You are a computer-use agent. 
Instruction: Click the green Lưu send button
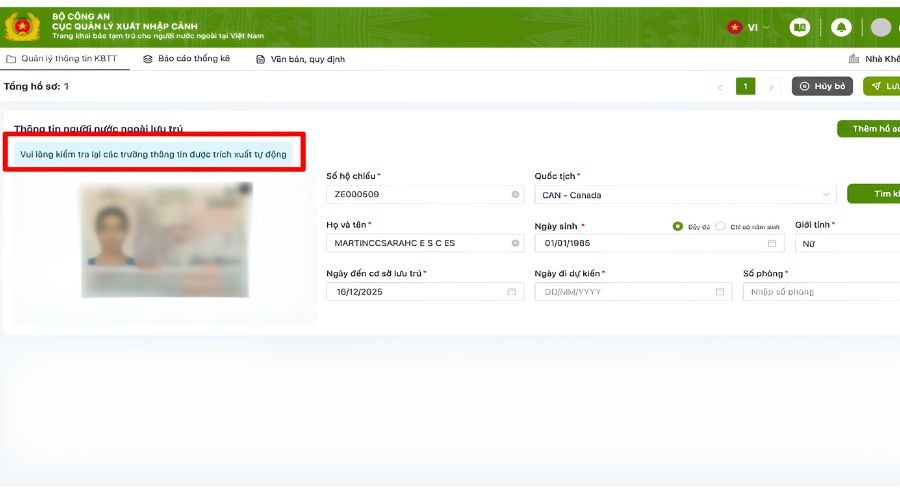coord(882,86)
